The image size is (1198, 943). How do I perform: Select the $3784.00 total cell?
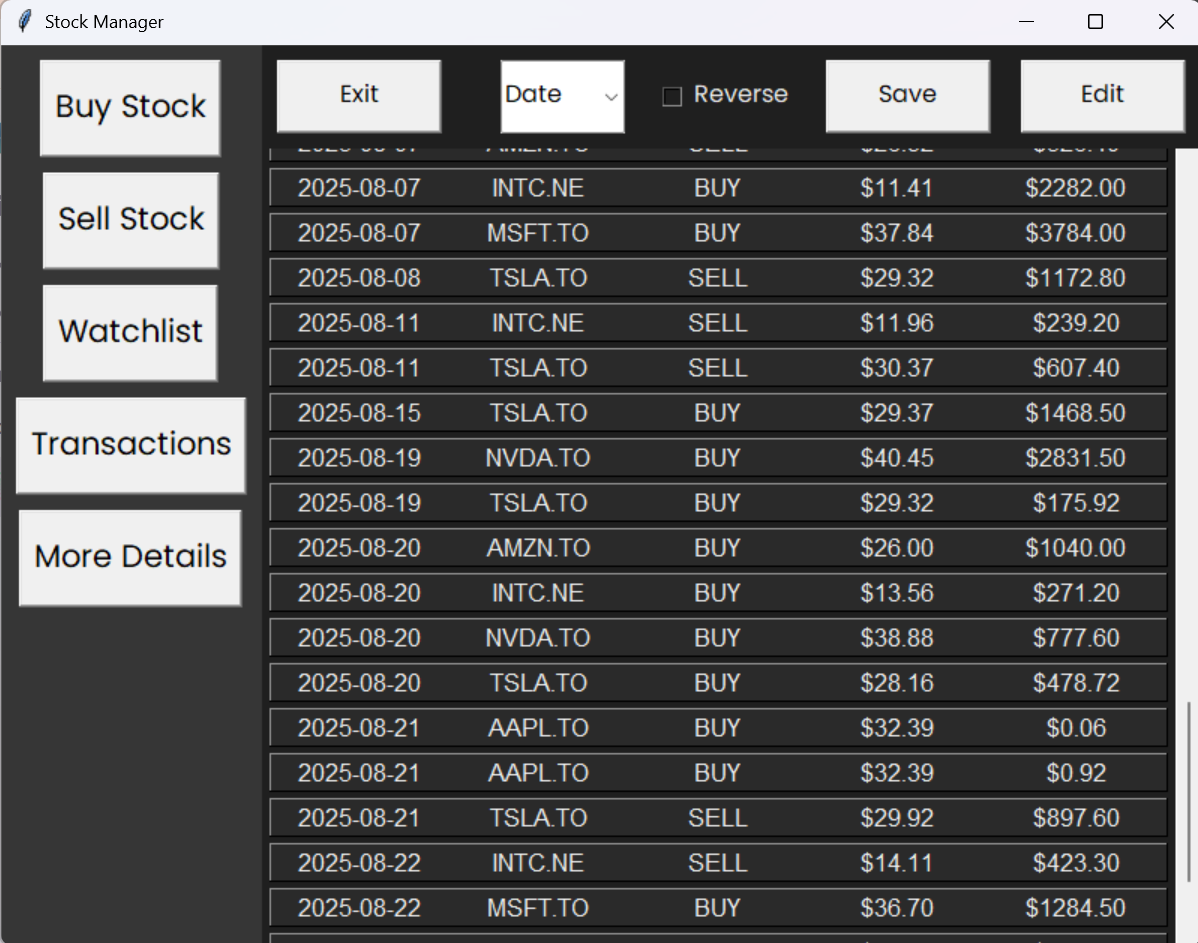(x=1076, y=233)
